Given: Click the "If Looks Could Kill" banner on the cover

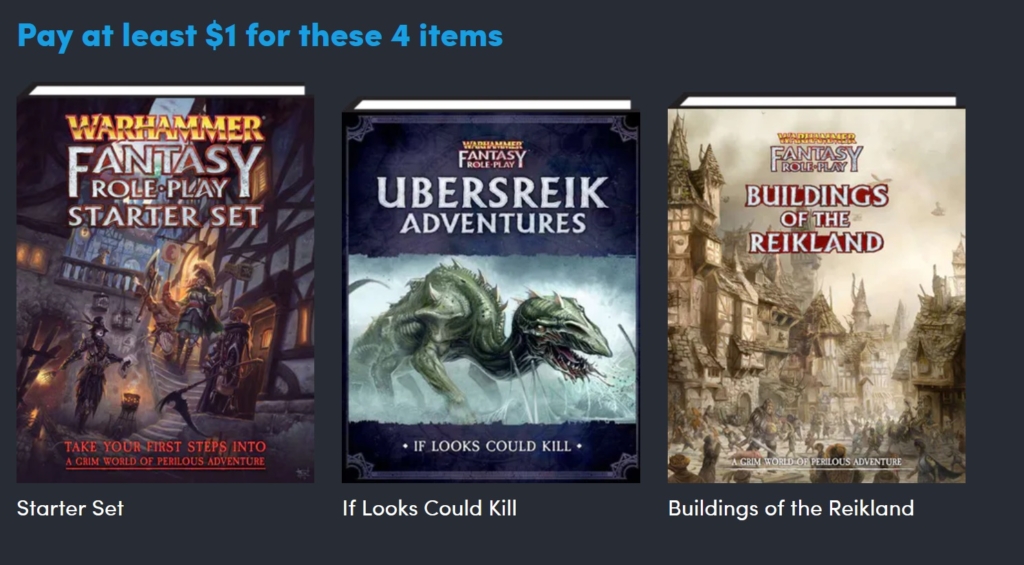Looking at the screenshot, I should click(491, 447).
